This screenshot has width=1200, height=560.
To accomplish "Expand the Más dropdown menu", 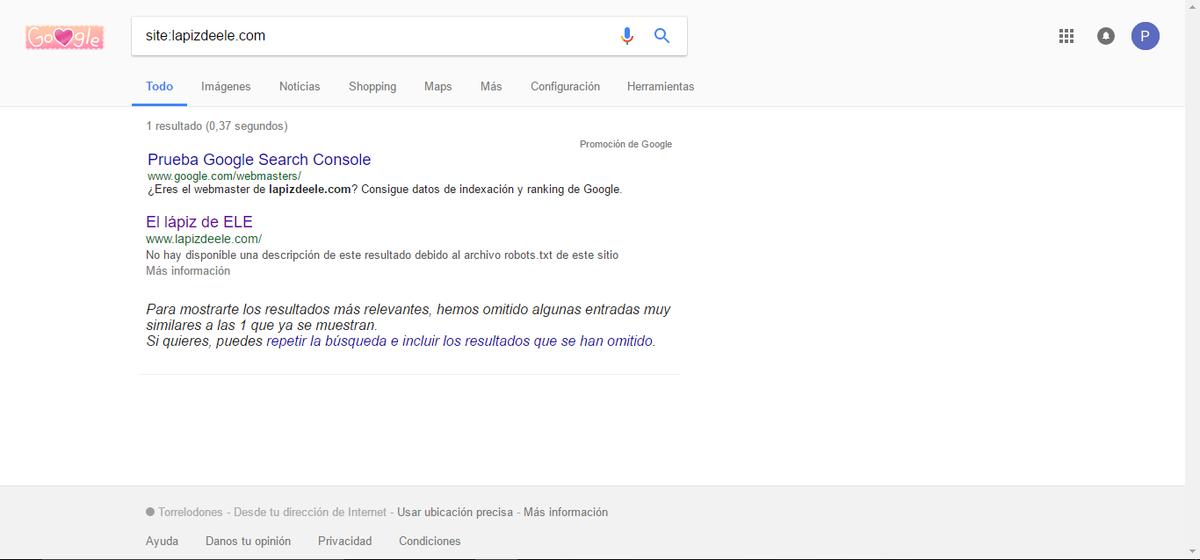I will (491, 87).
